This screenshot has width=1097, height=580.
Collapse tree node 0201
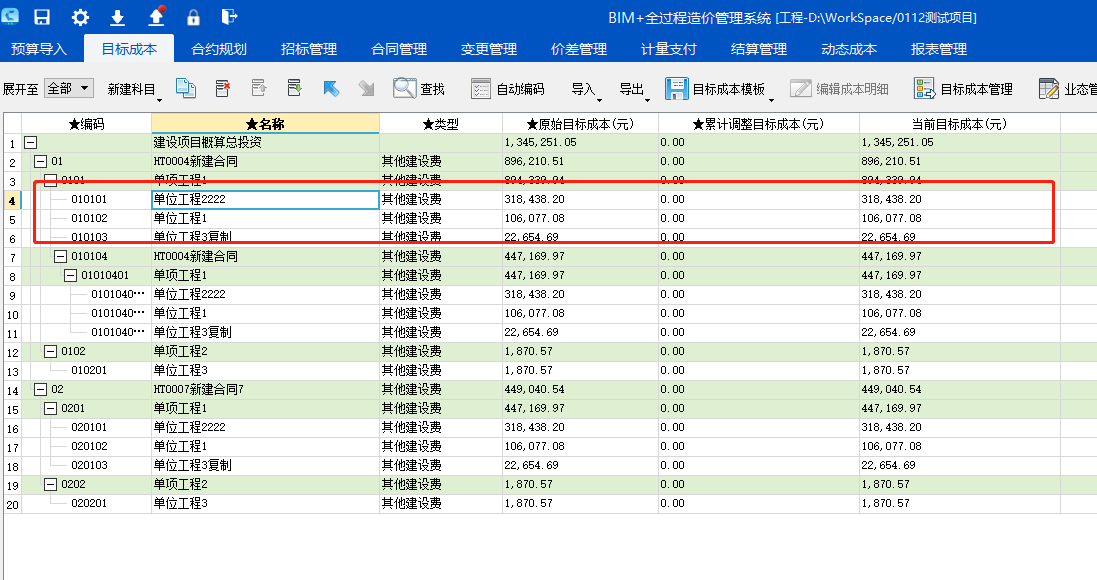50,408
